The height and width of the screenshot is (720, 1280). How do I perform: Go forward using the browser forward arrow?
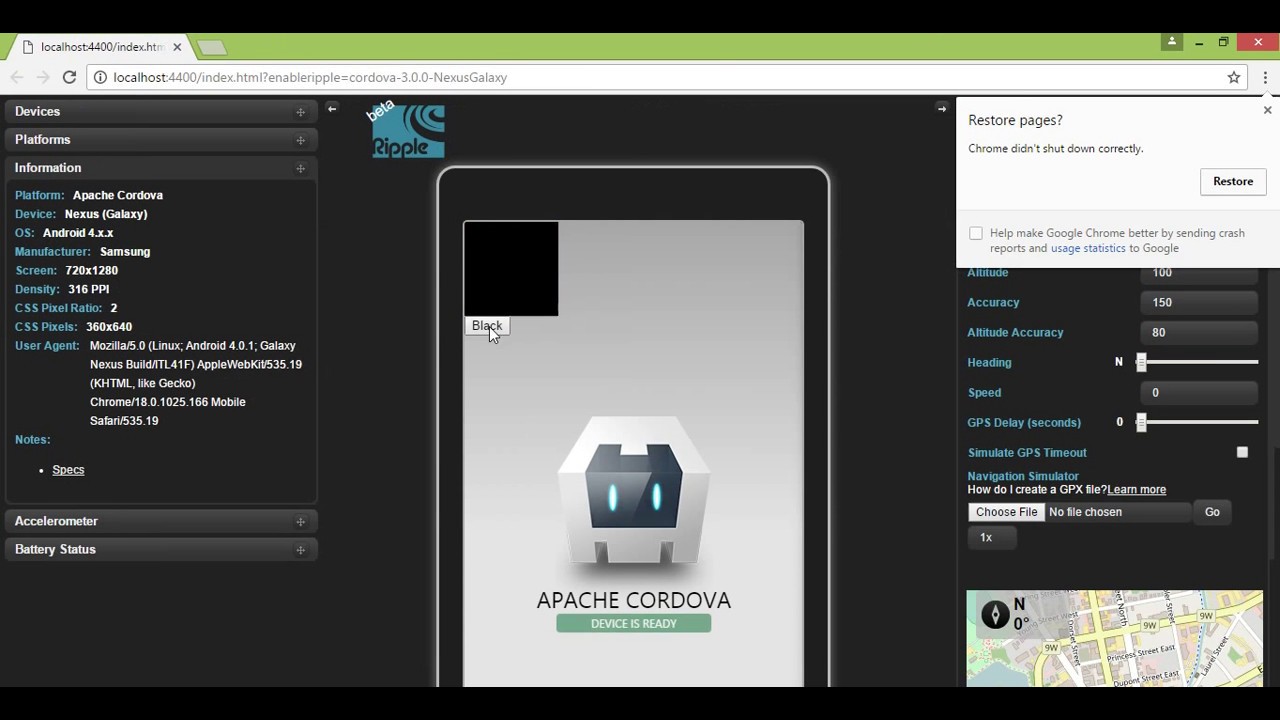pyautogui.click(x=43, y=77)
